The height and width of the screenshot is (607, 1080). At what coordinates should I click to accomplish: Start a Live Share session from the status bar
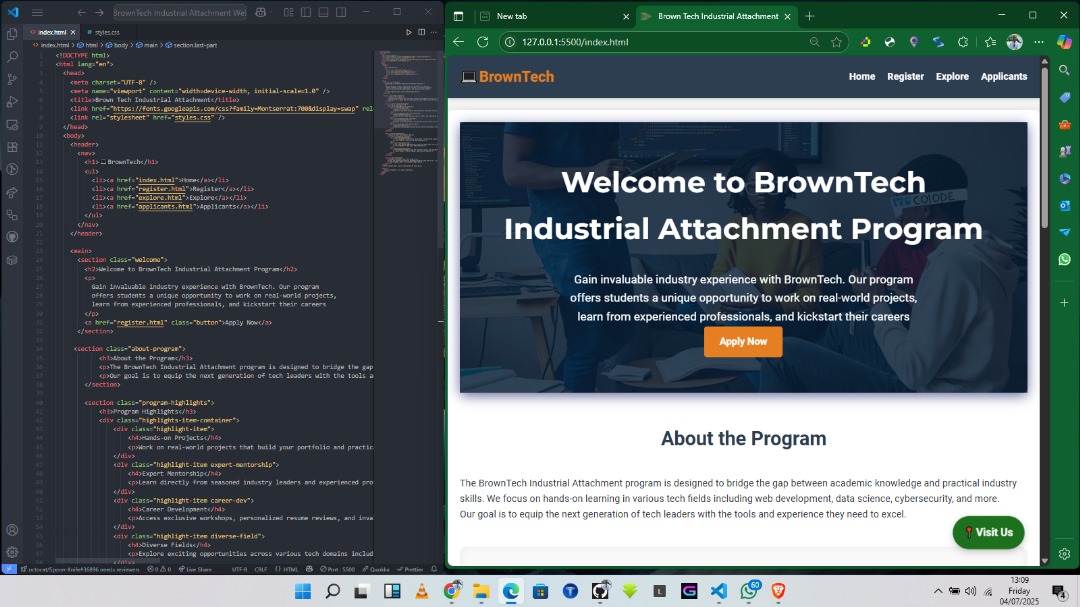coord(196,568)
